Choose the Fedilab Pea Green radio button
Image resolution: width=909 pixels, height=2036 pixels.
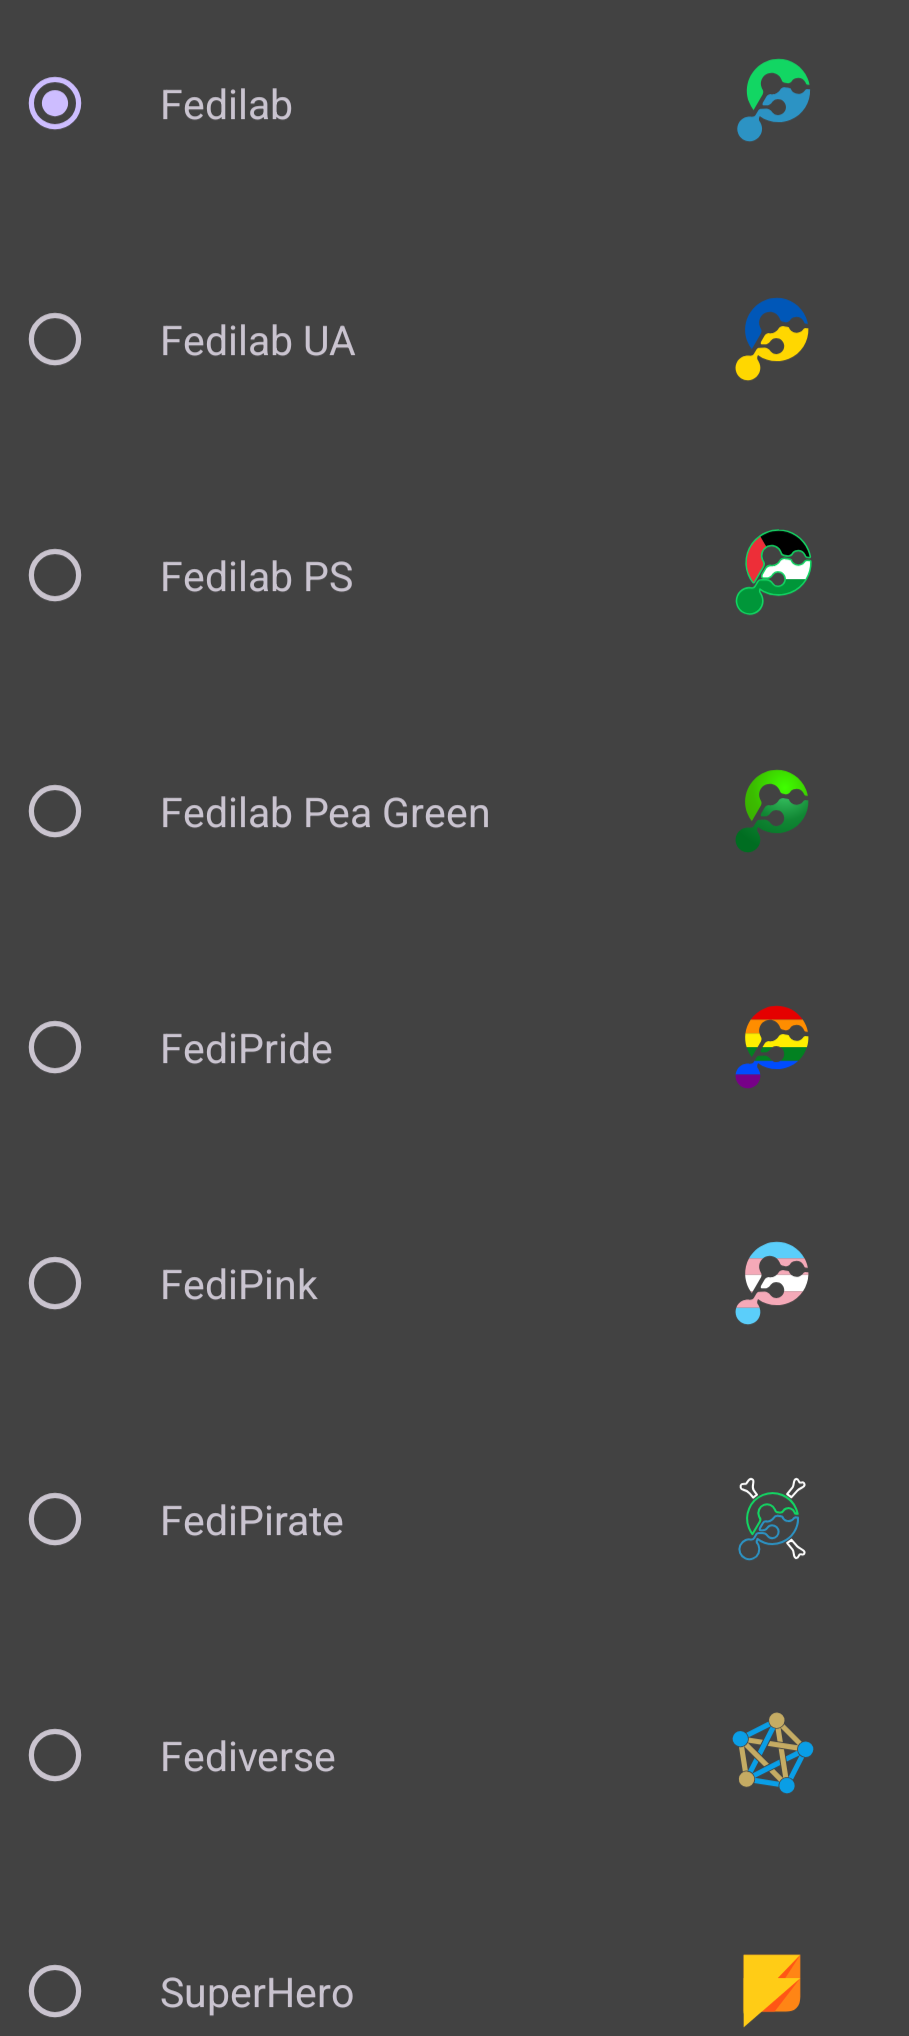tap(55, 811)
